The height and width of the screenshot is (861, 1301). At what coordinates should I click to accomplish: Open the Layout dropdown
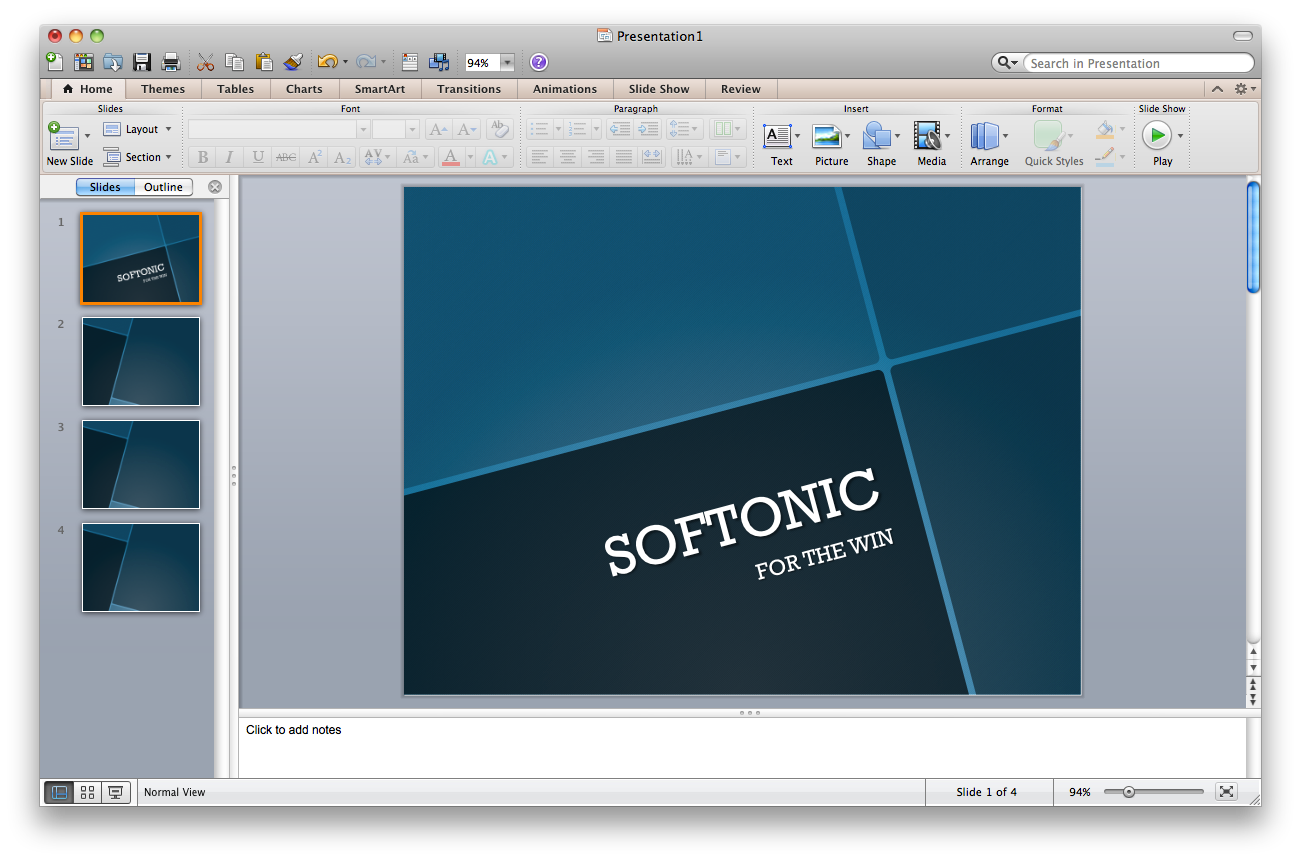tap(138, 129)
